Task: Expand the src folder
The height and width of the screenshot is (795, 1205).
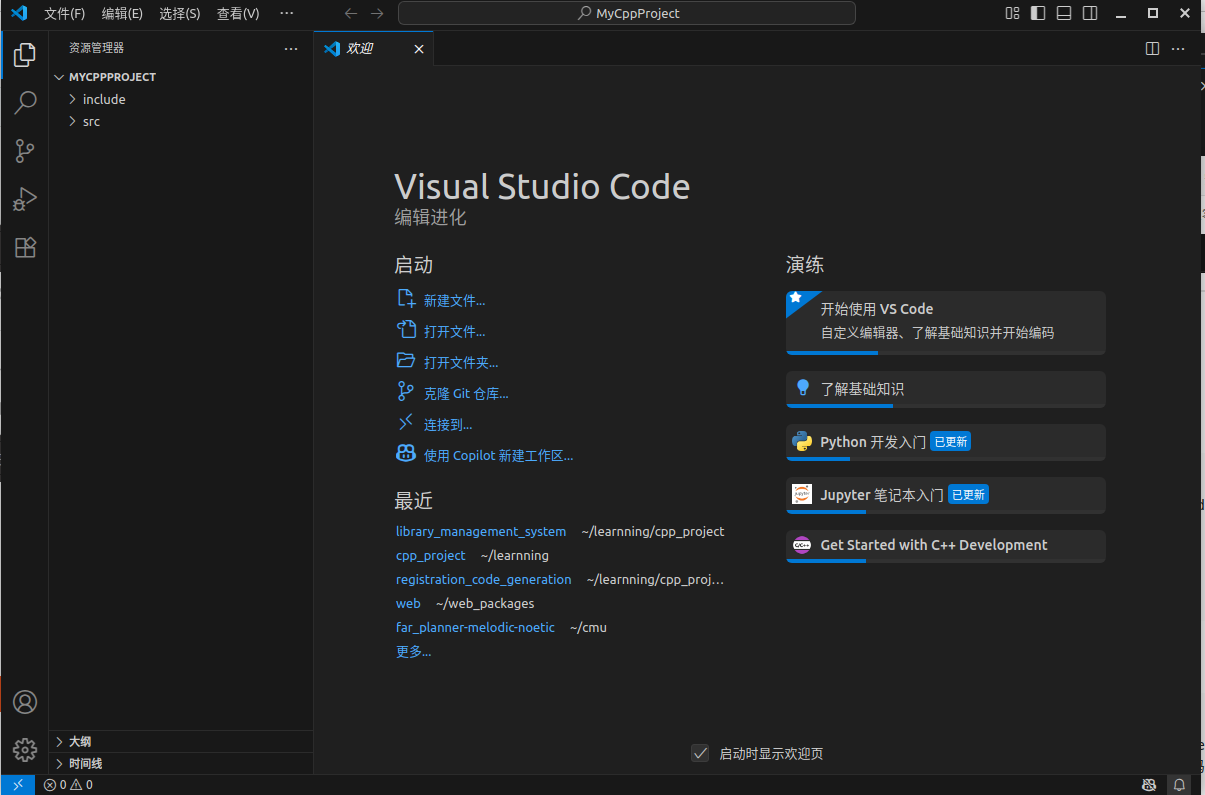Action: coord(91,121)
